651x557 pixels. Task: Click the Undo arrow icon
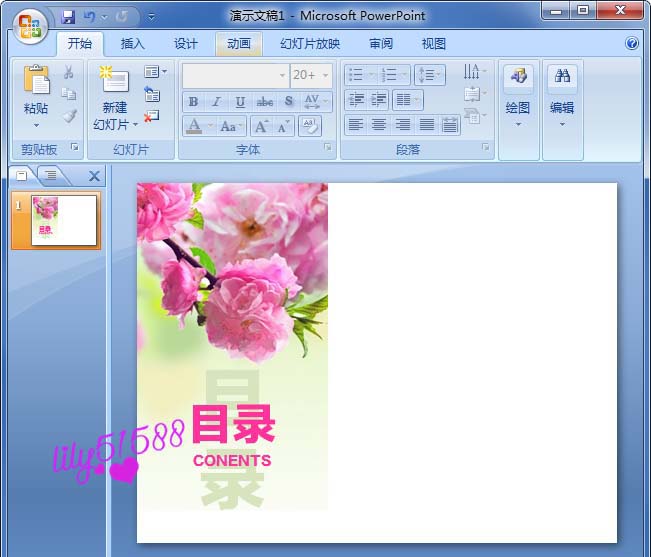point(89,17)
